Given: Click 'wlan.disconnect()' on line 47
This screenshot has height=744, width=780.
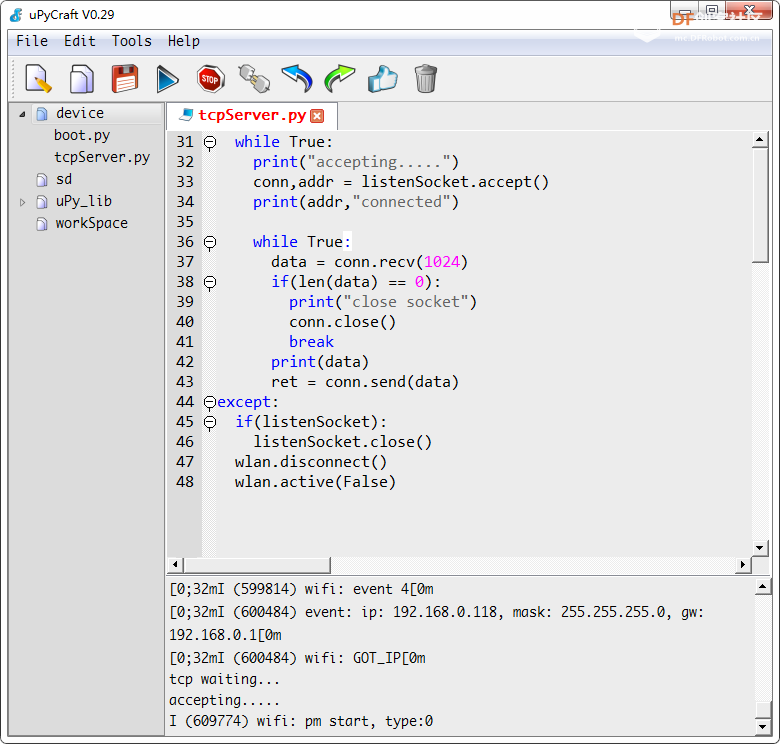Looking at the screenshot, I should click(310, 462).
